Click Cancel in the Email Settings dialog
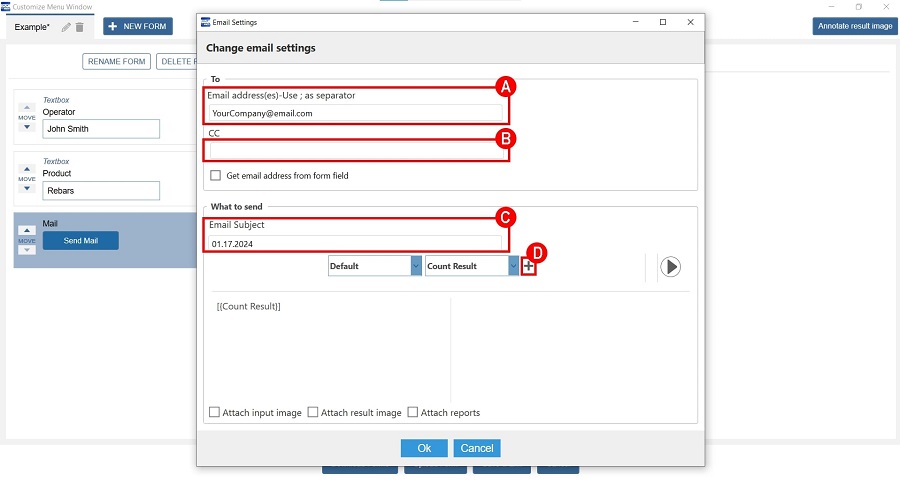The height and width of the screenshot is (482, 900). [477, 448]
